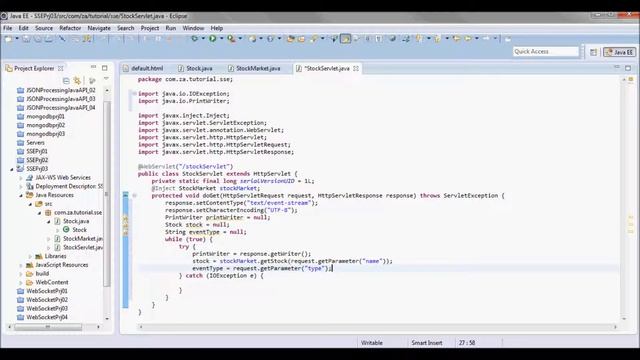
Task: Close the Project Explorer view
Action: tap(61, 69)
